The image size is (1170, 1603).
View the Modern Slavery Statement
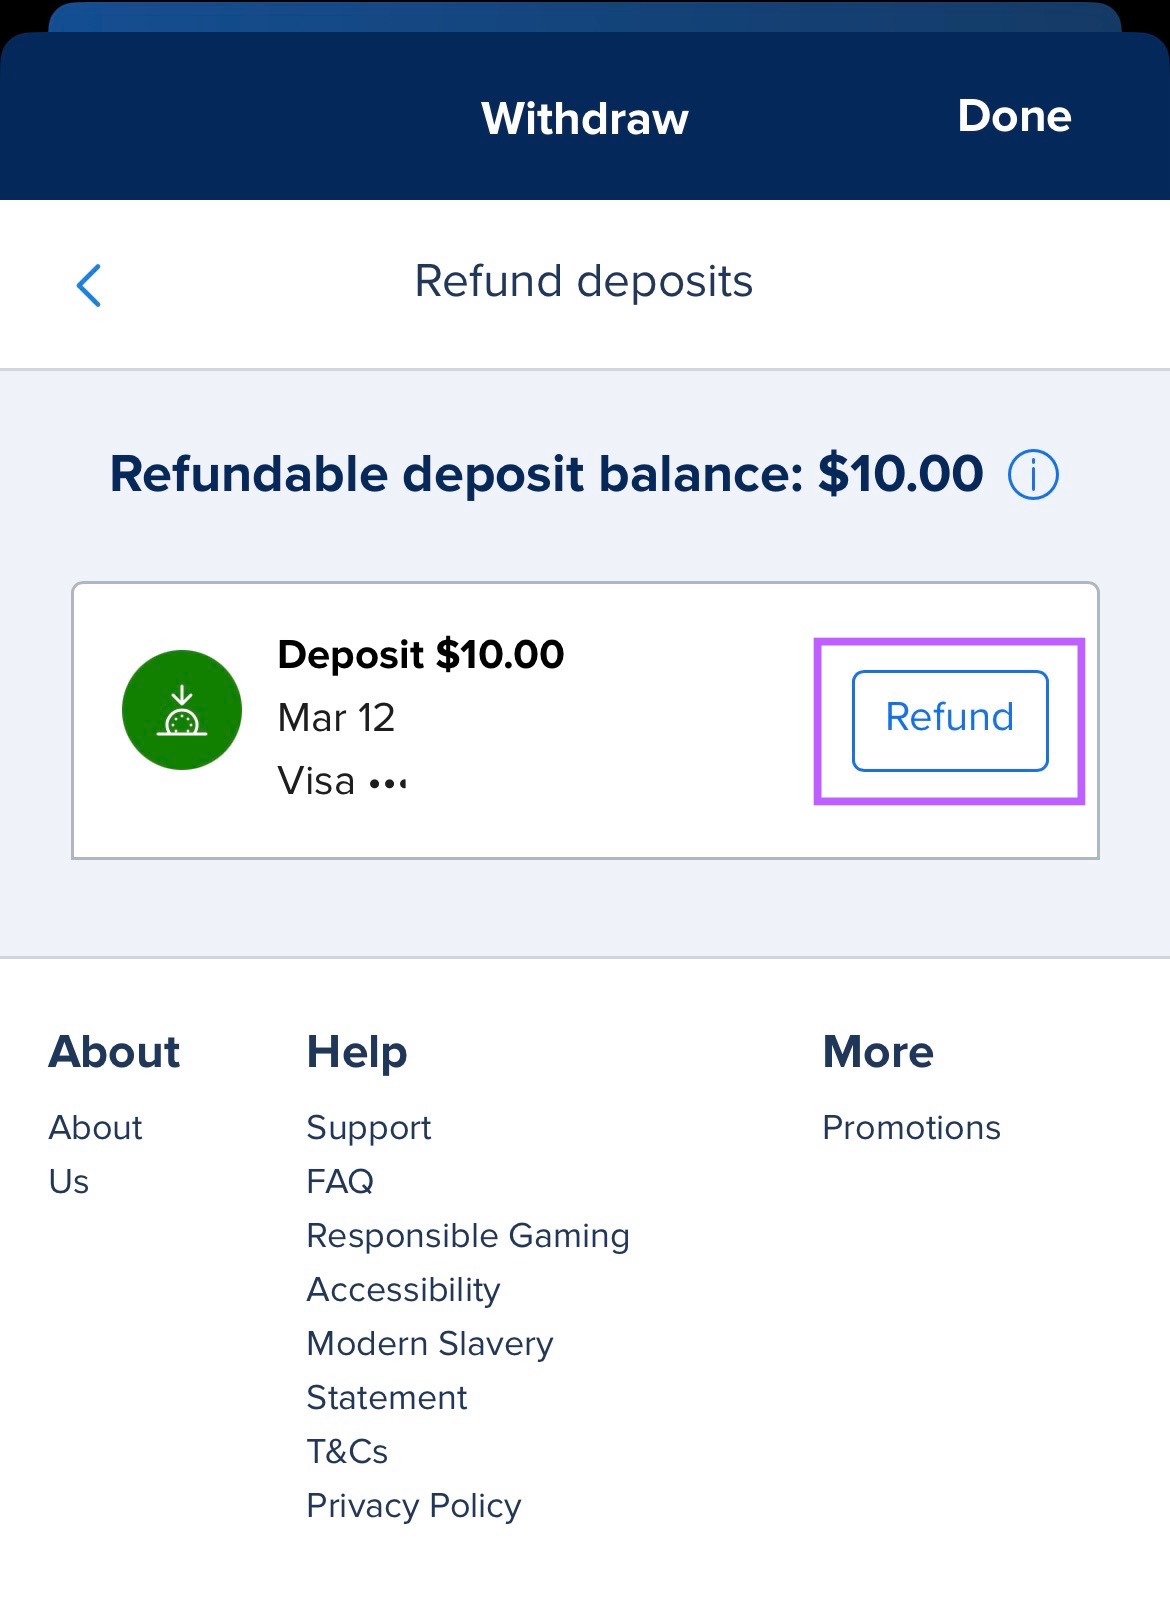[x=430, y=1344]
